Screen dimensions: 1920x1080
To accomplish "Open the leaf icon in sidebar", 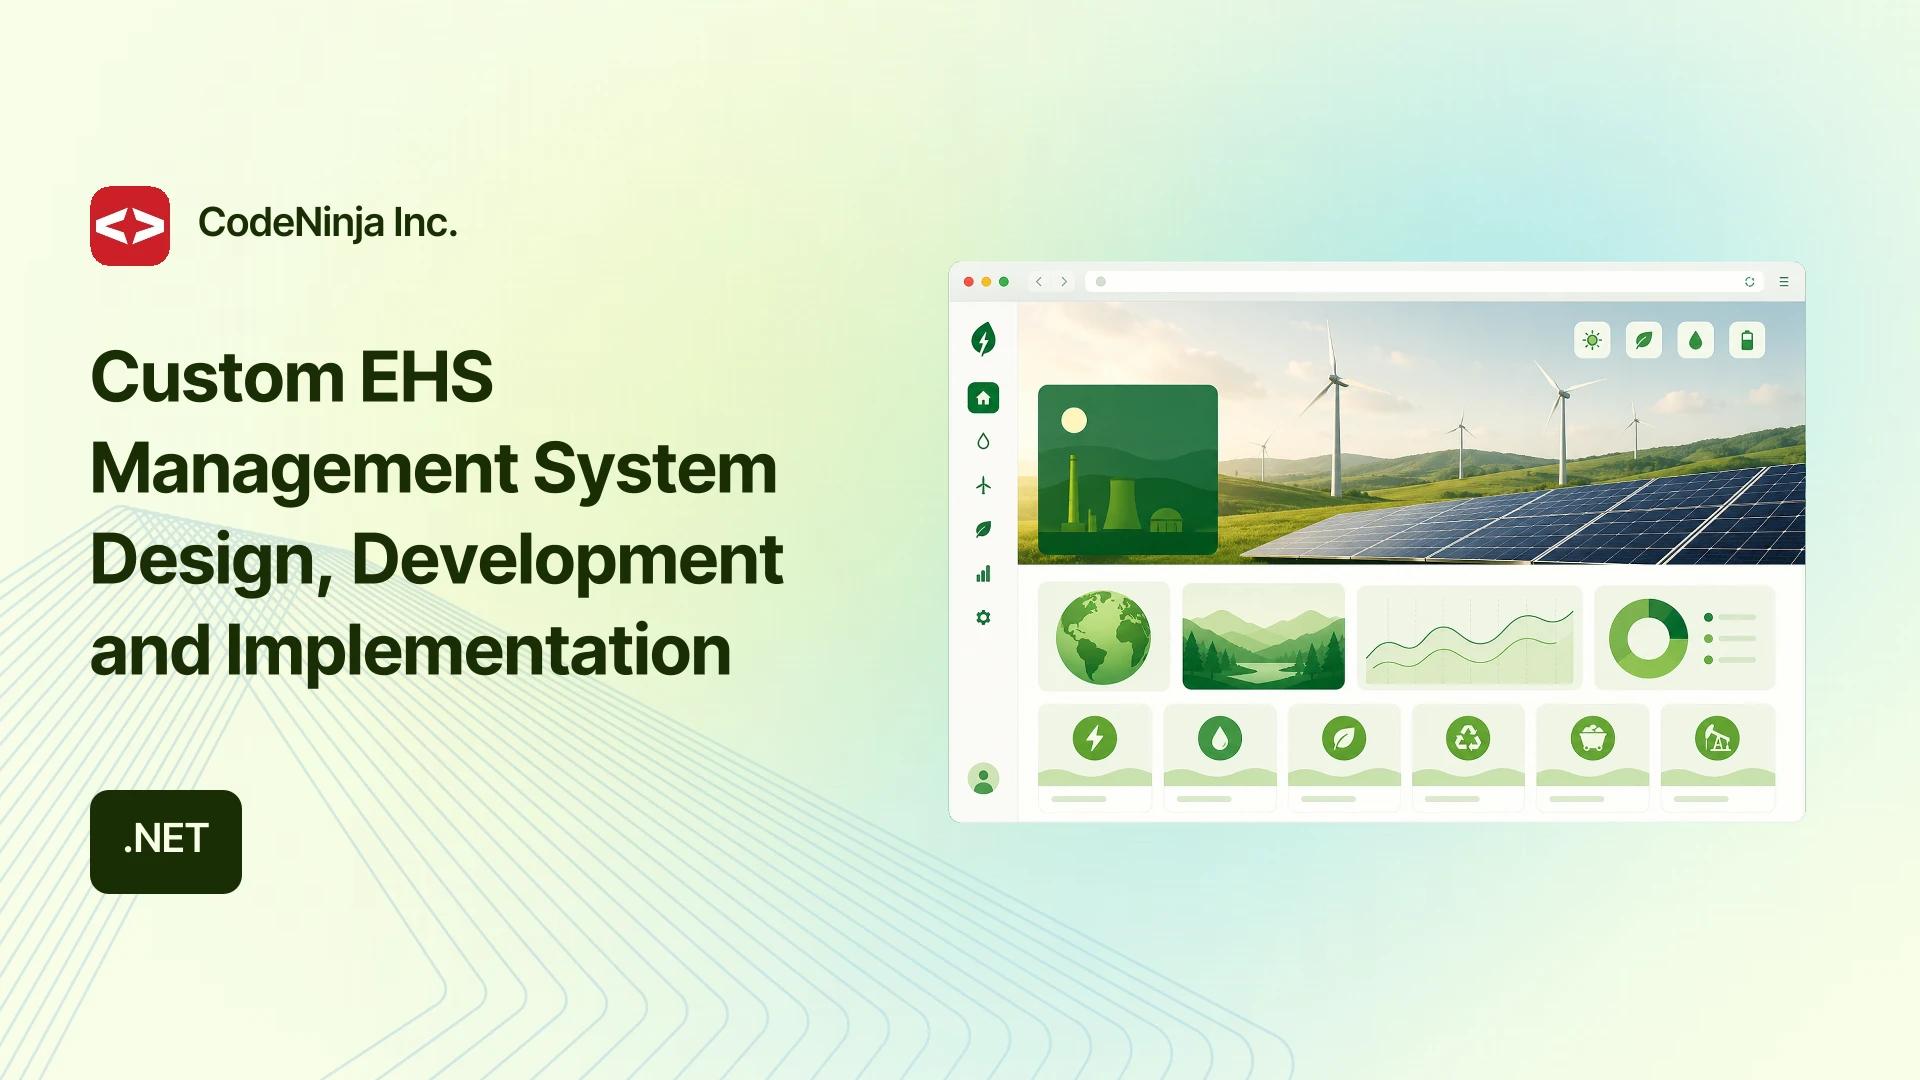I will [x=983, y=529].
